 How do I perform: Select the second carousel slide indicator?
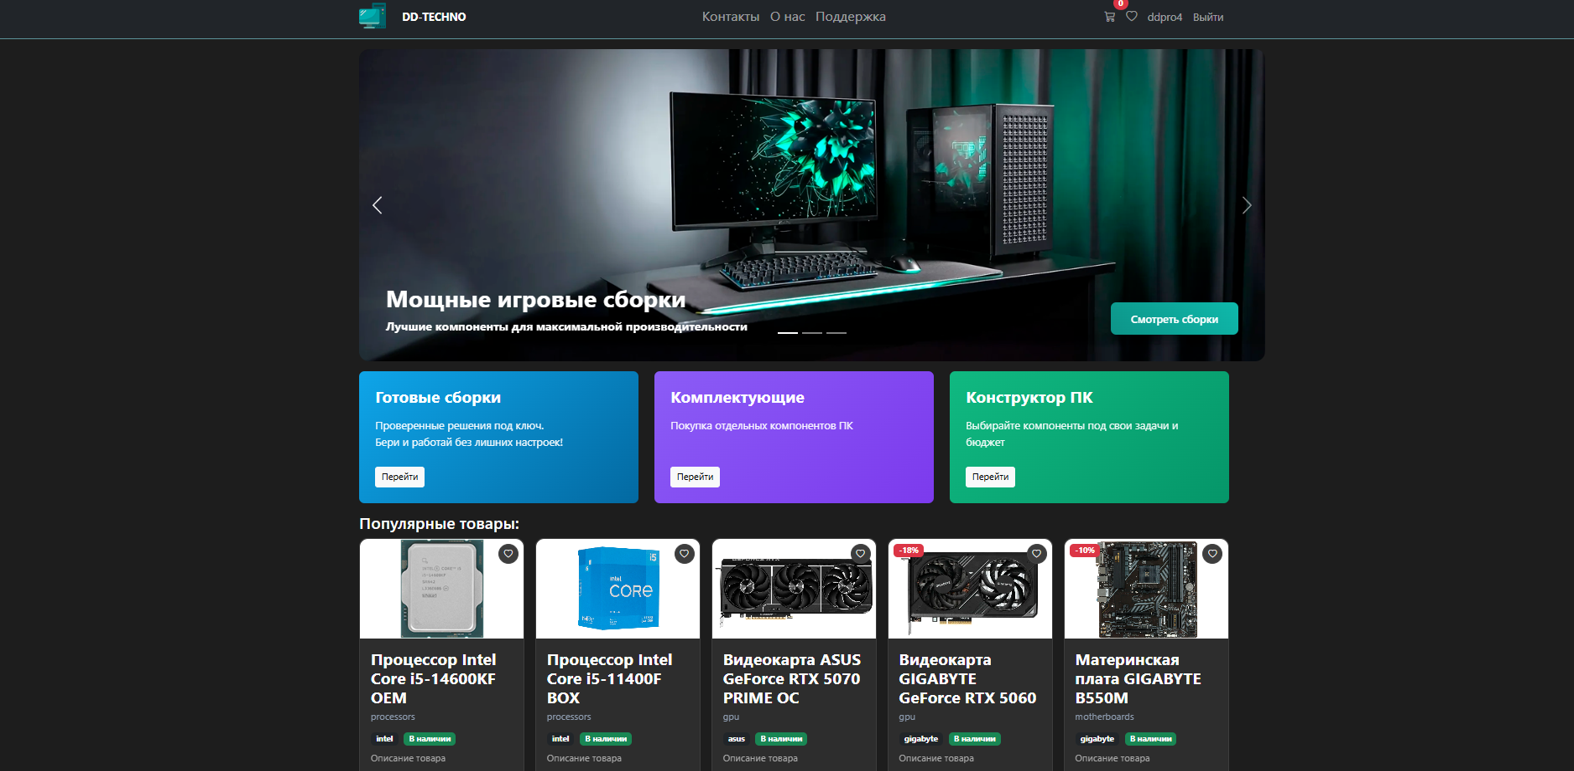click(812, 332)
